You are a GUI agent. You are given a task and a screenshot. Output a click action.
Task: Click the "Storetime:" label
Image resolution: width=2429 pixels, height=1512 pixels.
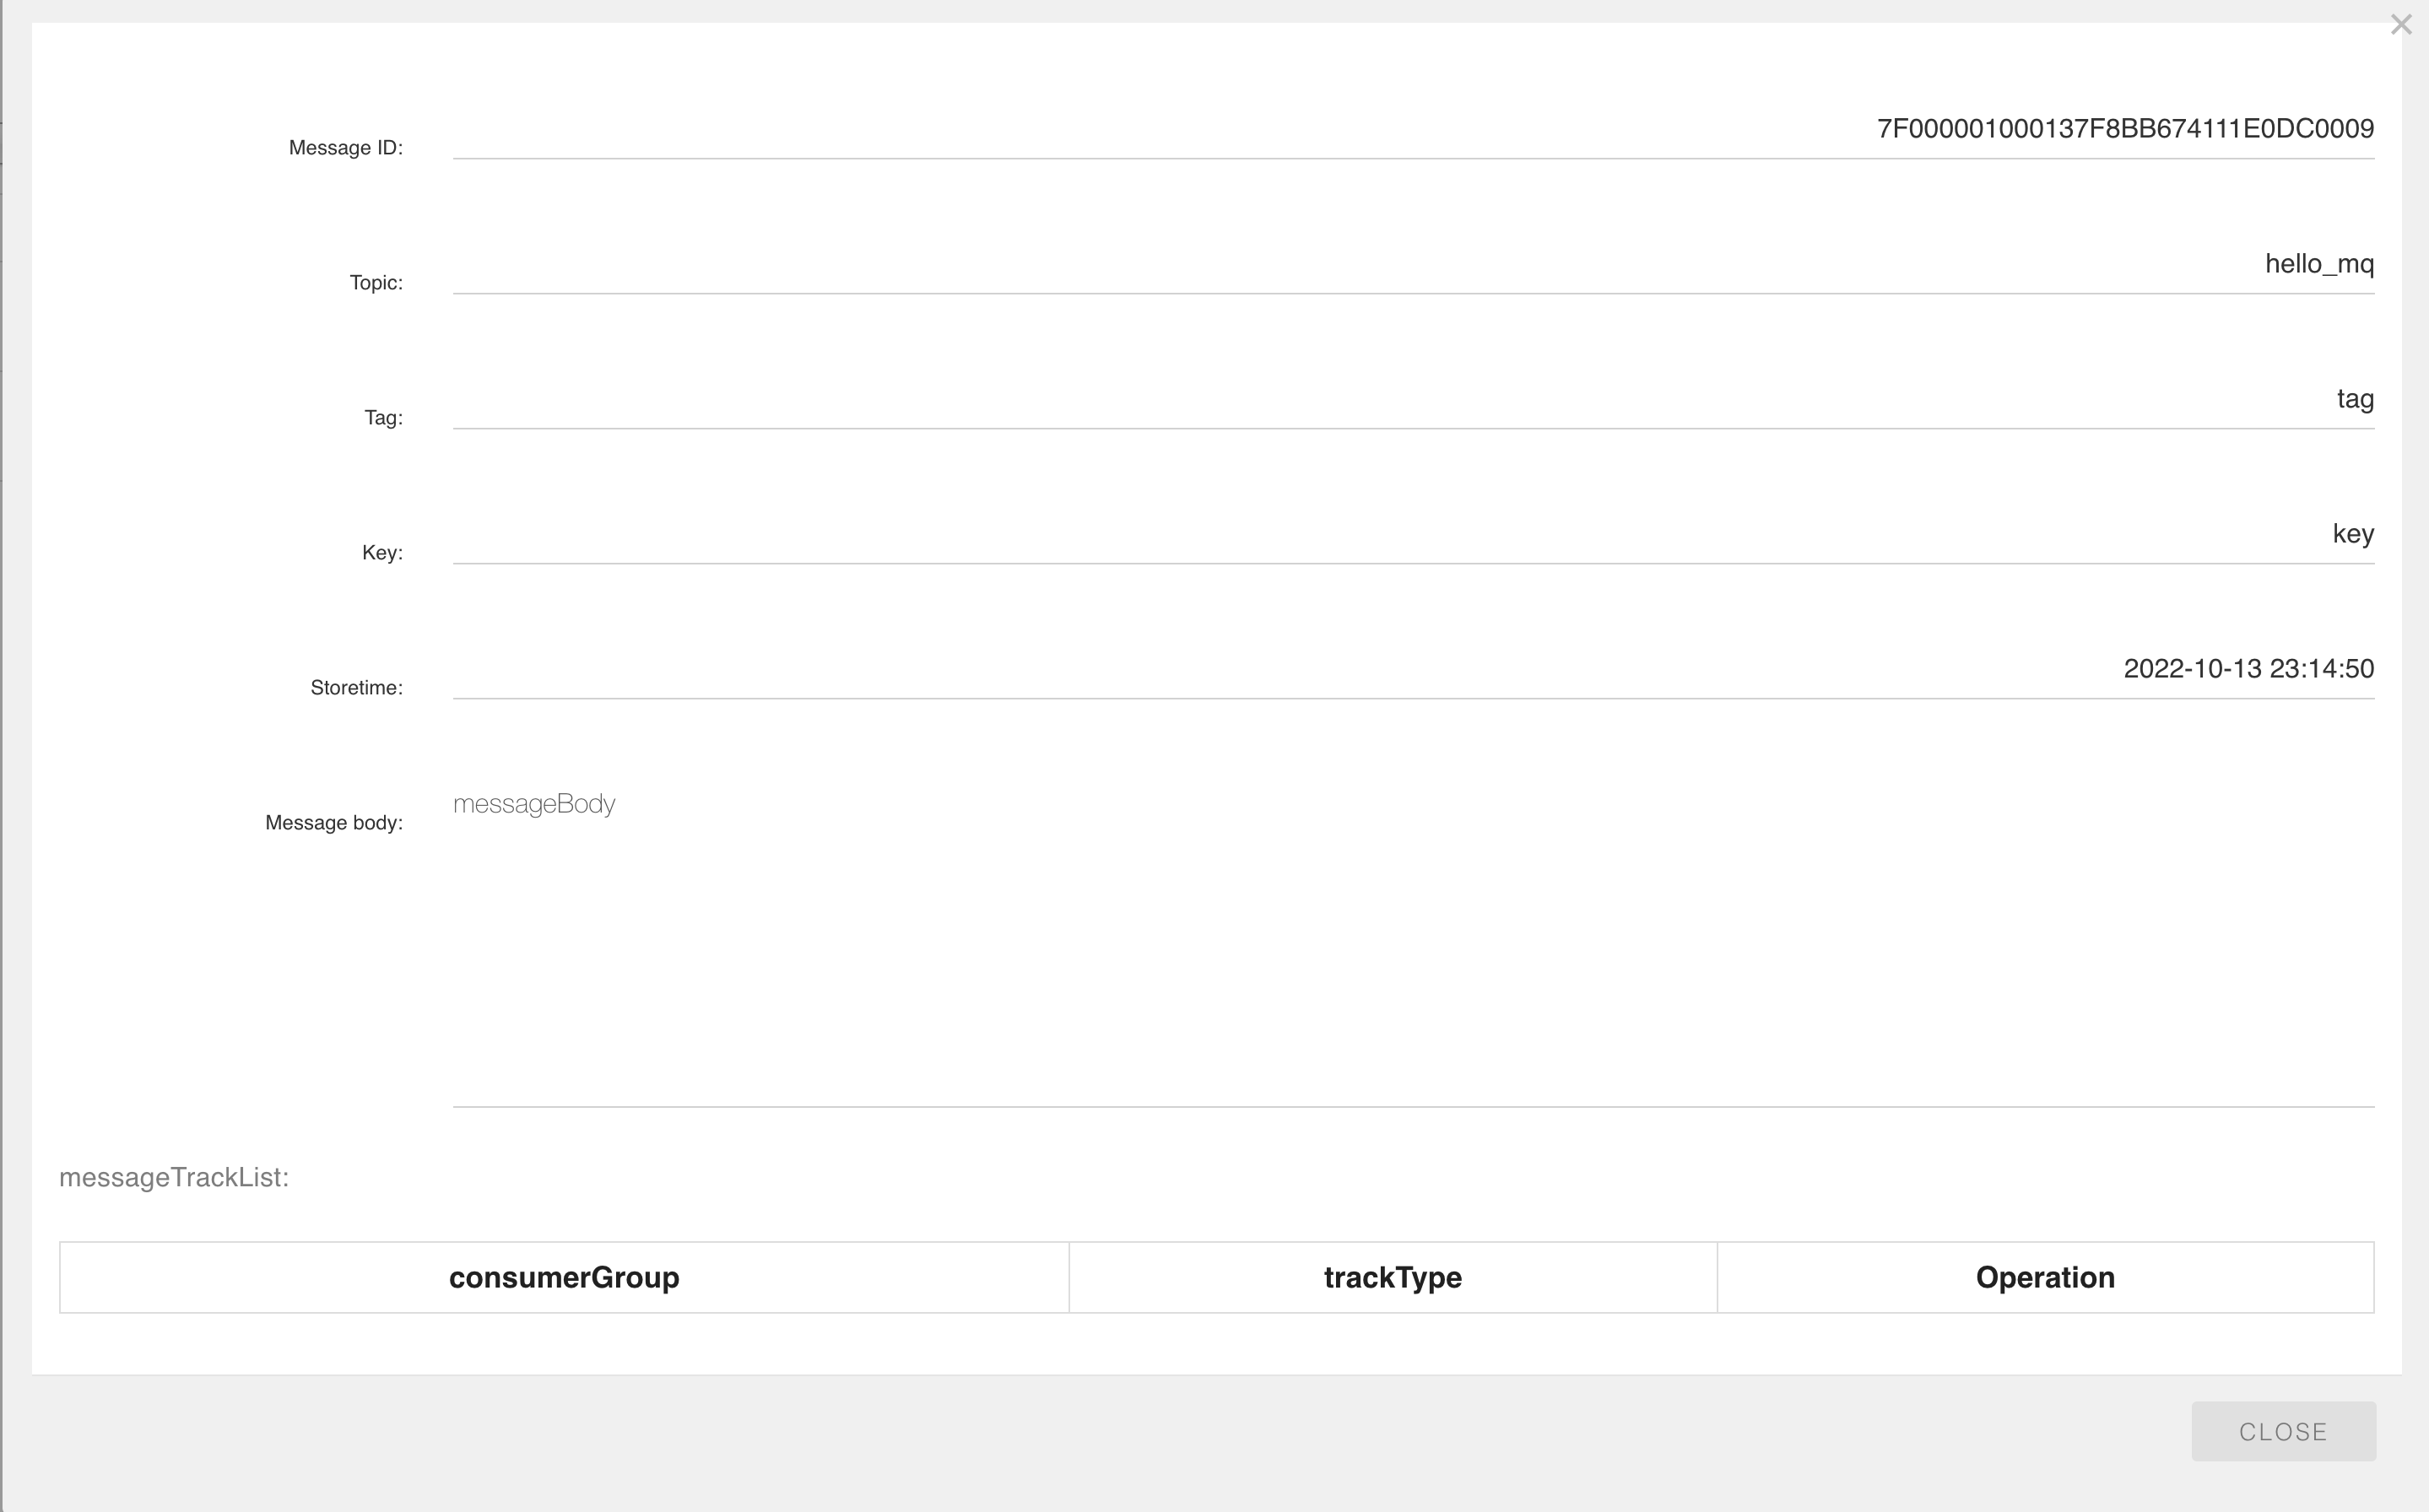click(x=356, y=688)
